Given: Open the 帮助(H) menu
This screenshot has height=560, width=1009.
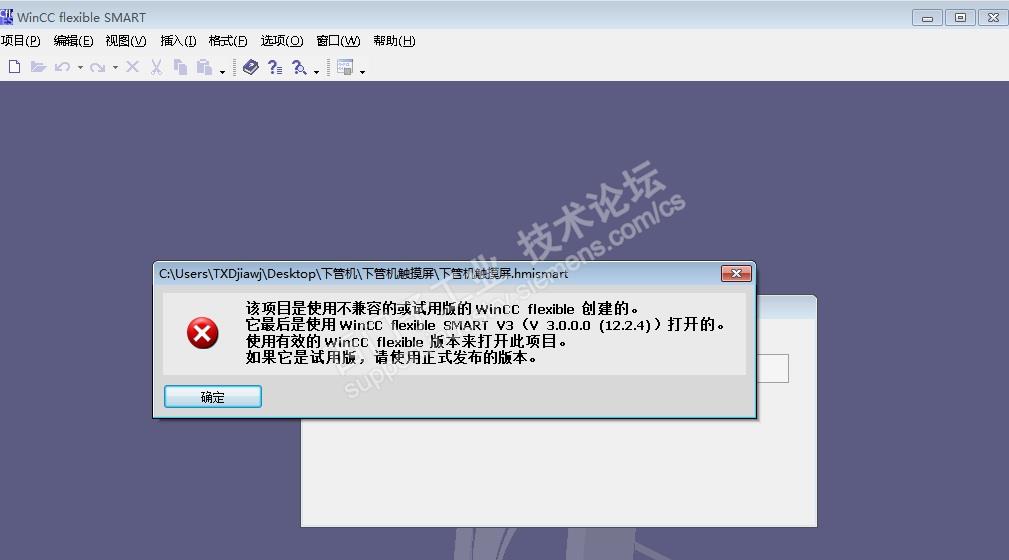Looking at the screenshot, I should [x=394, y=41].
